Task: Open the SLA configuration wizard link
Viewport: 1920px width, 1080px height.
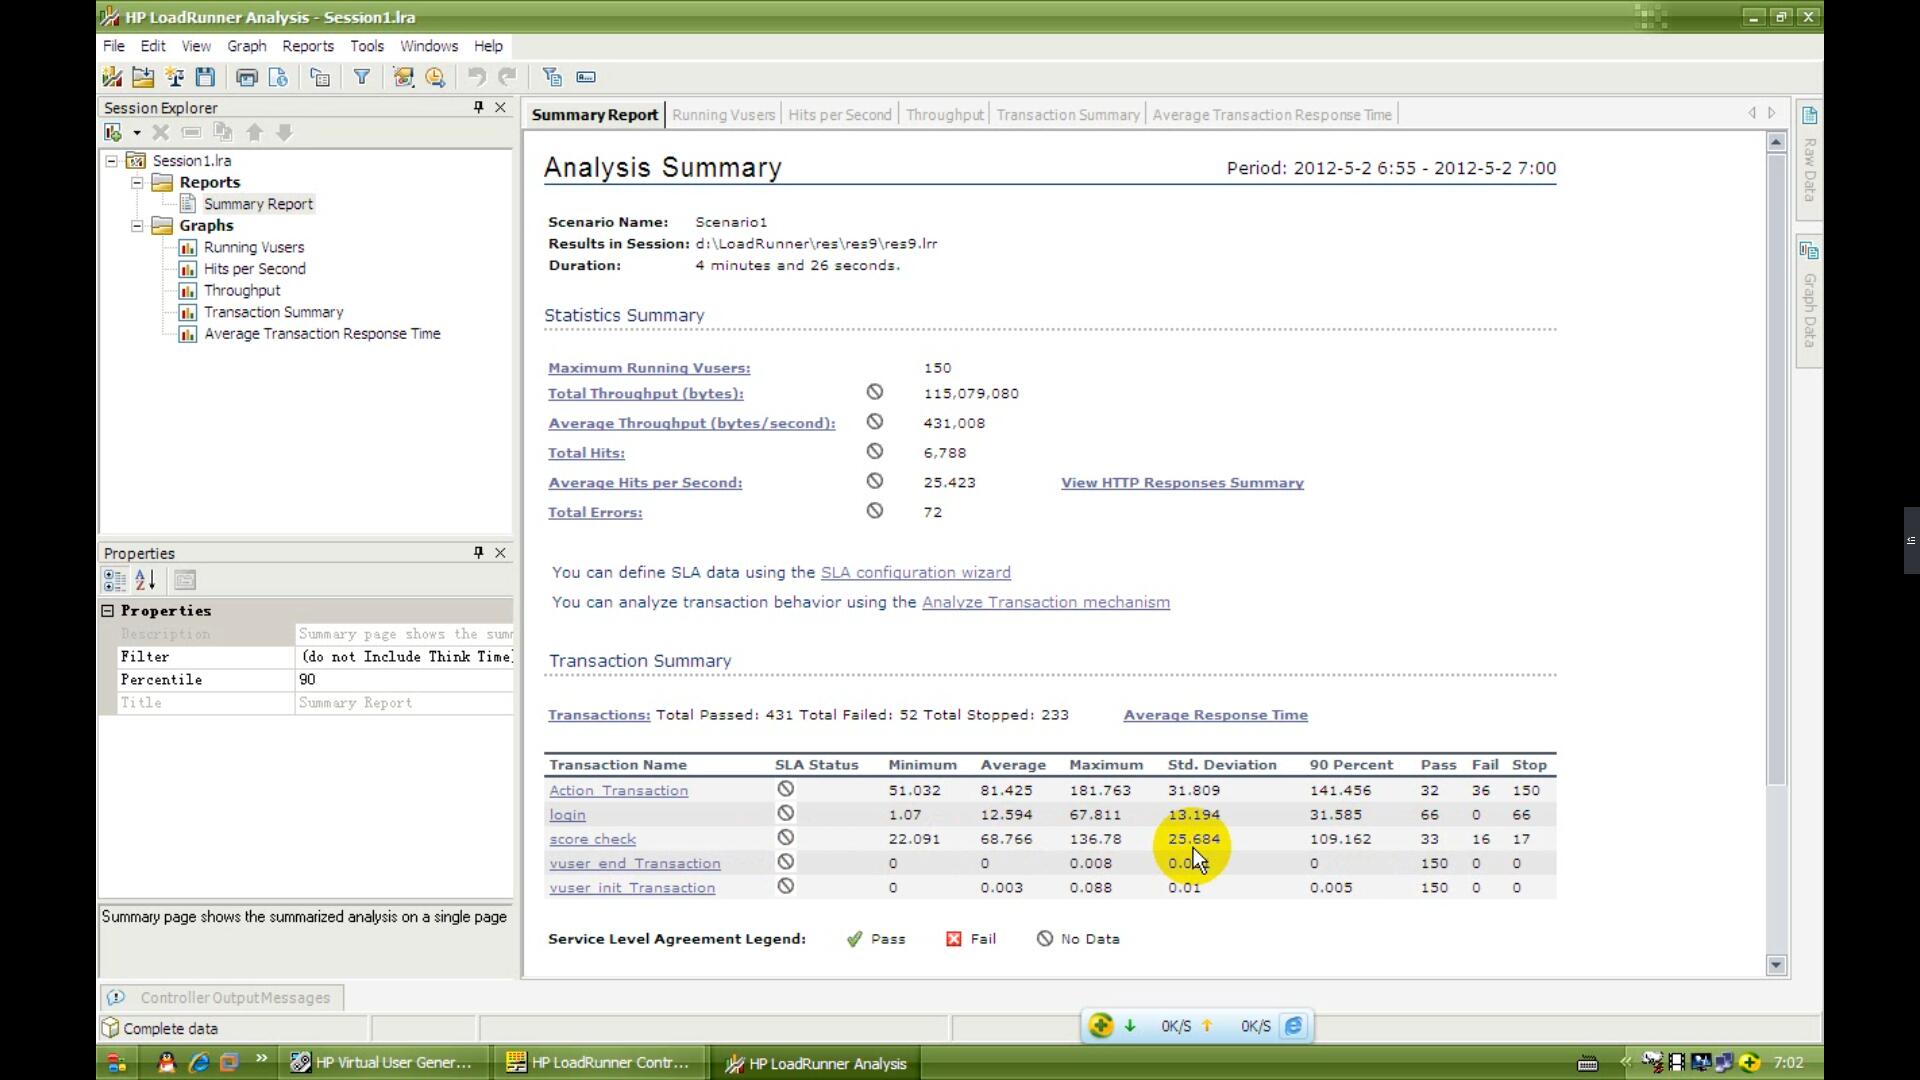Action: click(x=915, y=573)
